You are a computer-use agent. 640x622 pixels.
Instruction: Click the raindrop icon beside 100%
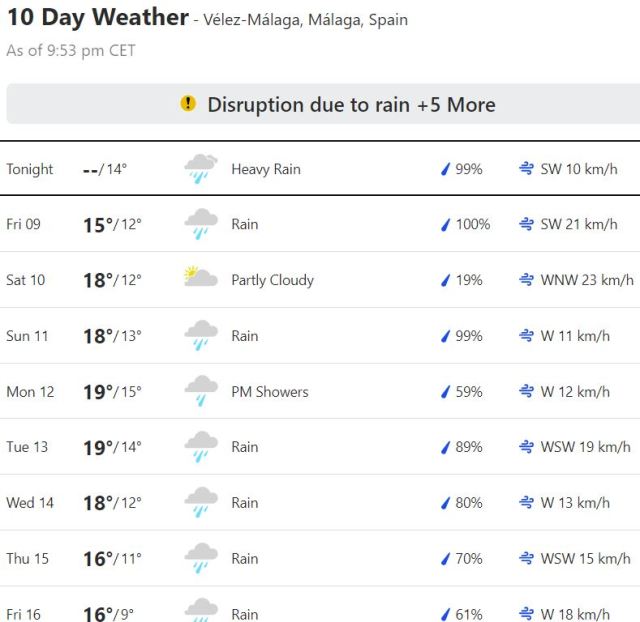click(x=446, y=225)
